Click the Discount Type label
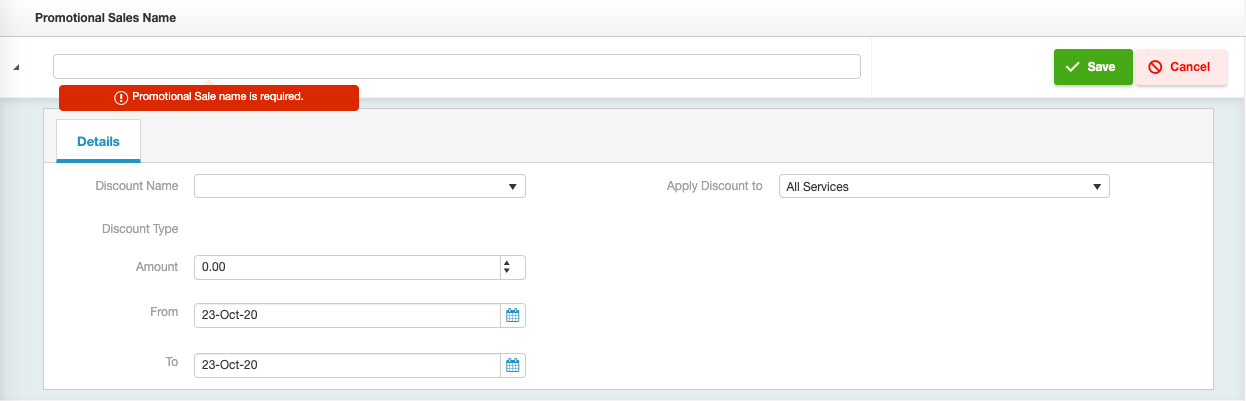The height and width of the screenshot is (401, 1246). (140, 229)
